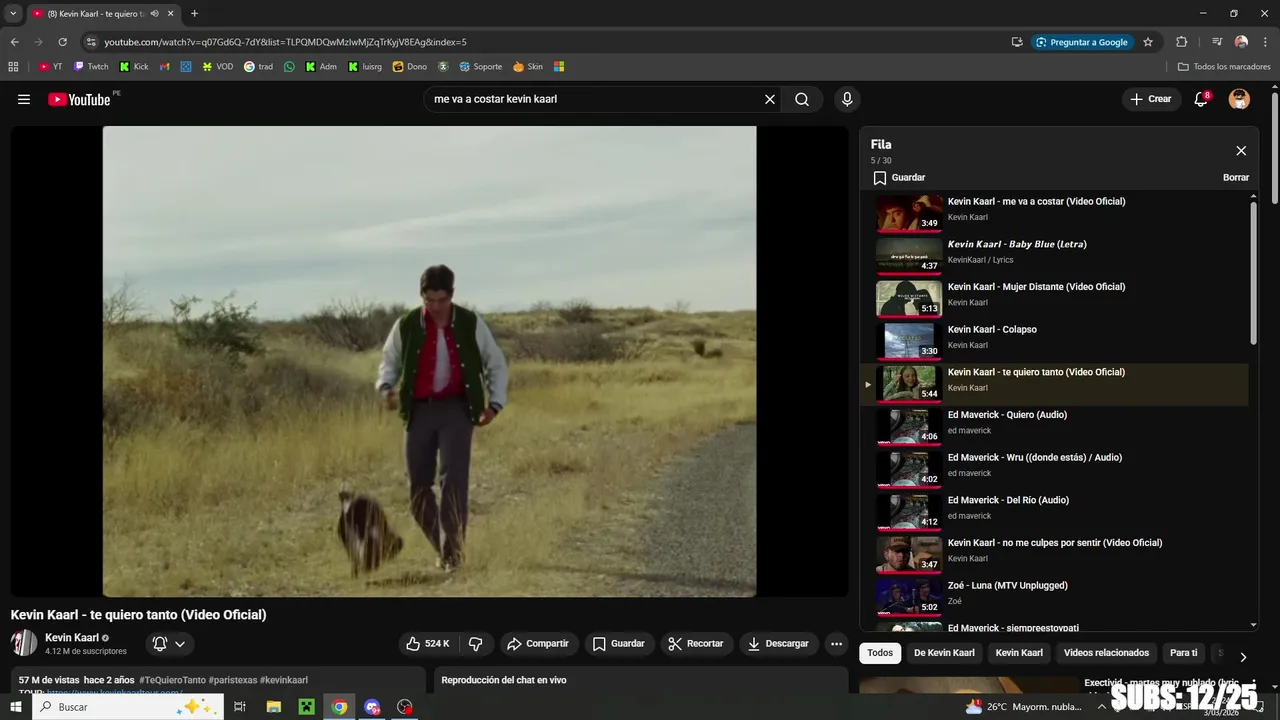
Task: Open 'Todos los marcadores' folder
Action: coord(1224,67)
